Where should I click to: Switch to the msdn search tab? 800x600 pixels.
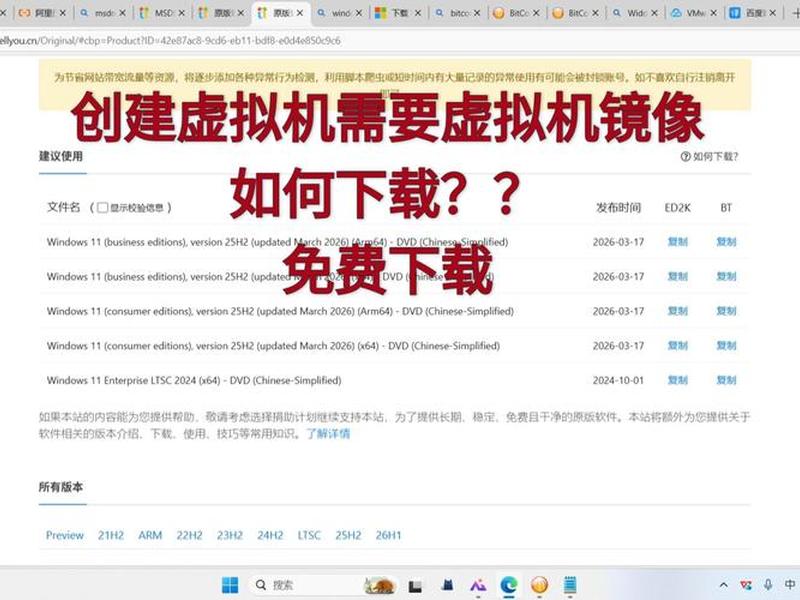102,13
